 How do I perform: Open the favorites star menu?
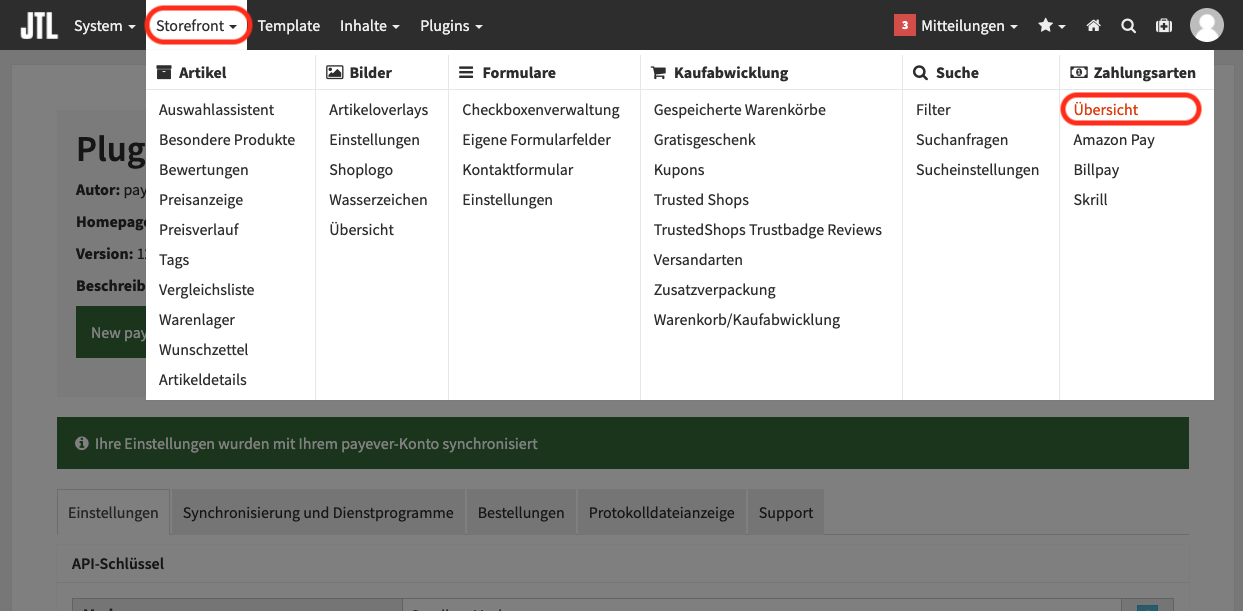coord(1052,26)
